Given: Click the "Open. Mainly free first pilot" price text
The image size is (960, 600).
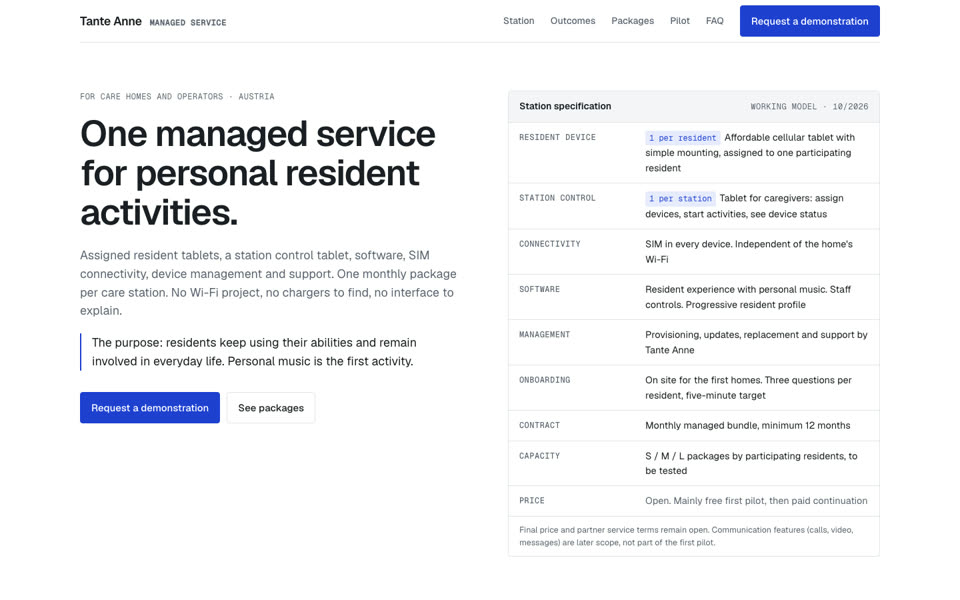Looking at the screenshot, I should point(756,501).
